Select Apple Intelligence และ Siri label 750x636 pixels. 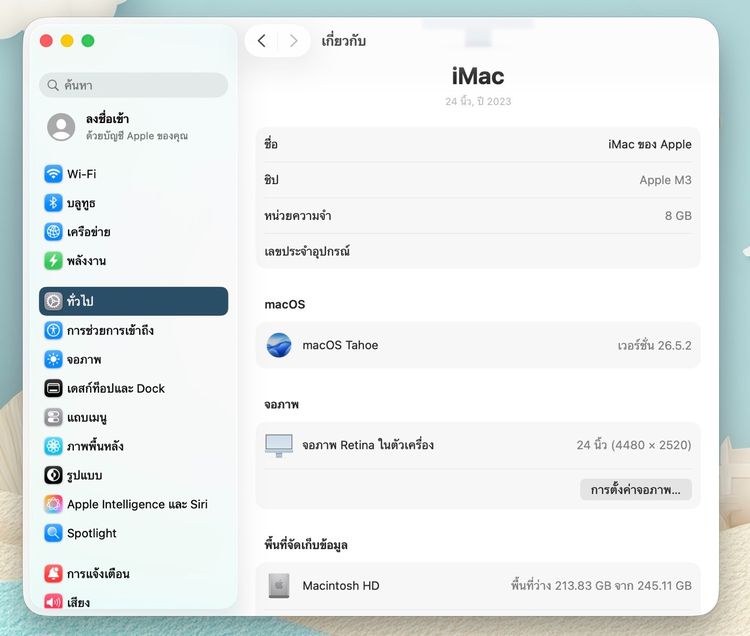click(137, 504)
